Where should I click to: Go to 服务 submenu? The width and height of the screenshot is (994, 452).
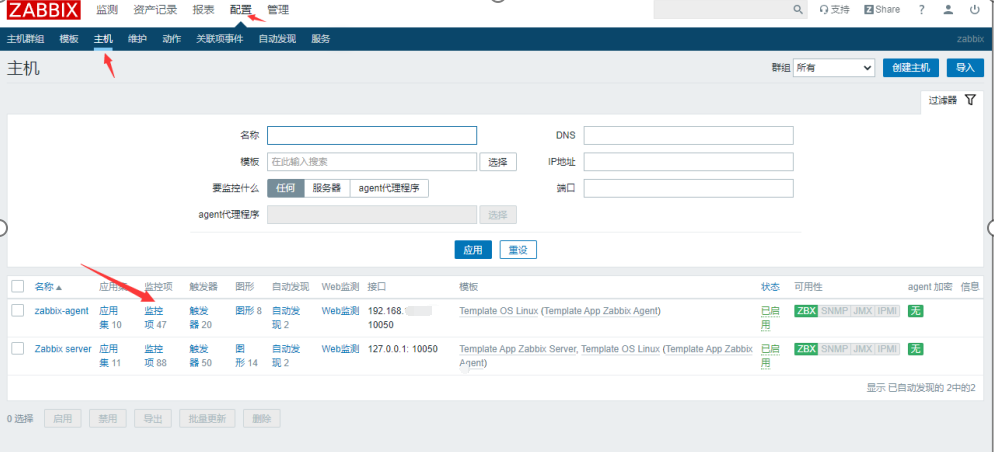tap(321, 39)
